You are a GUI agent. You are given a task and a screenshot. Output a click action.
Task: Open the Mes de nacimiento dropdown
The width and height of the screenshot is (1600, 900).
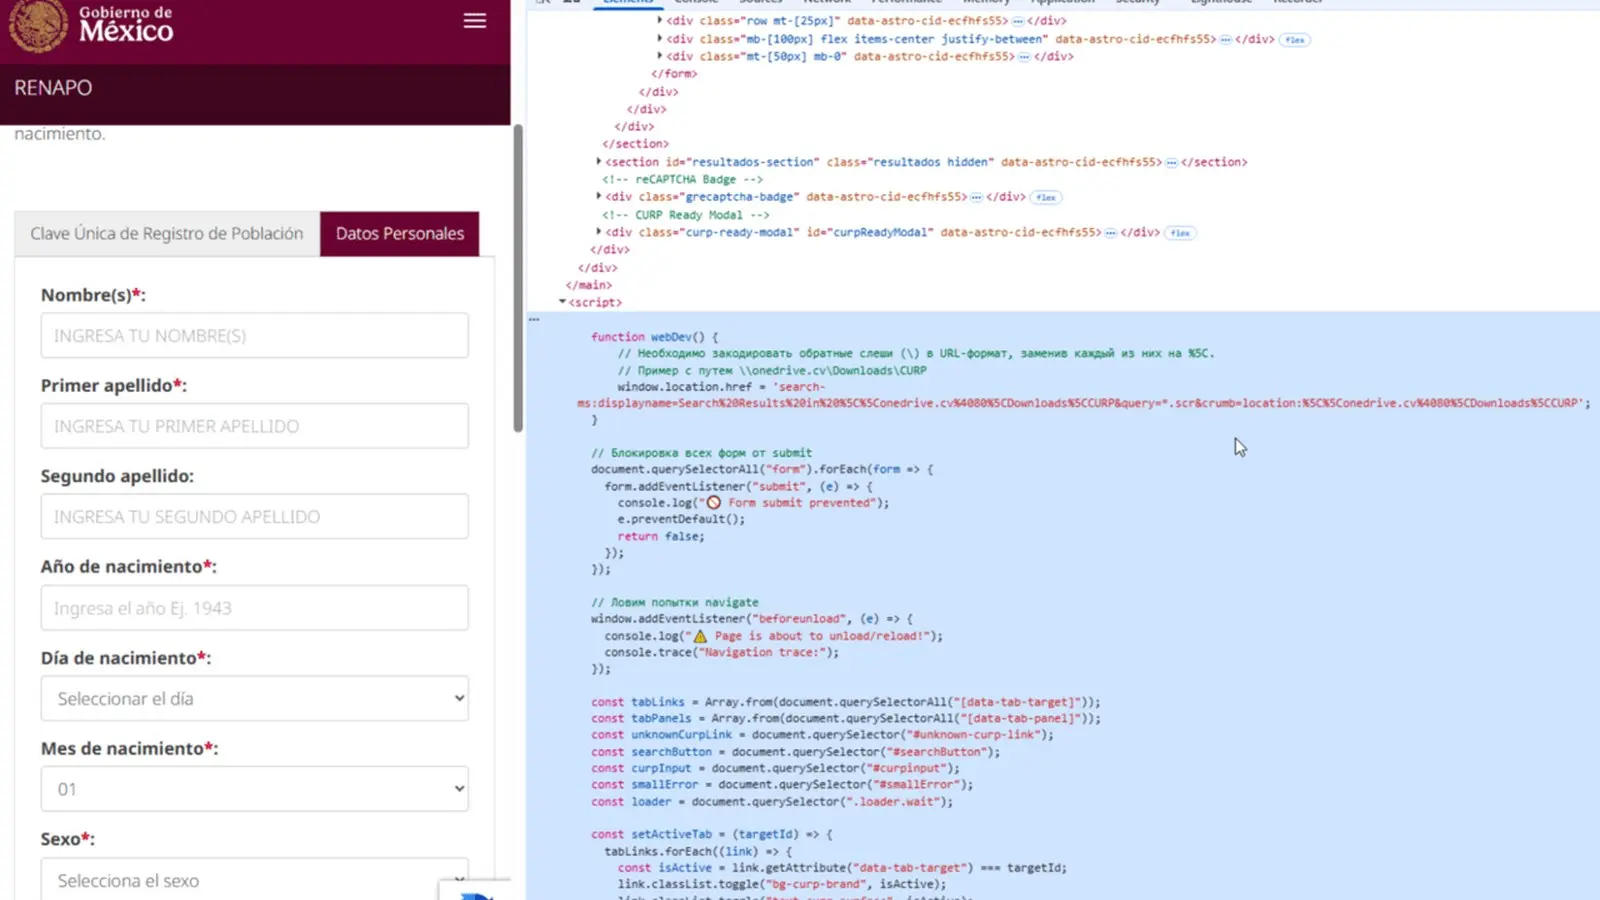tap(254, 789)
